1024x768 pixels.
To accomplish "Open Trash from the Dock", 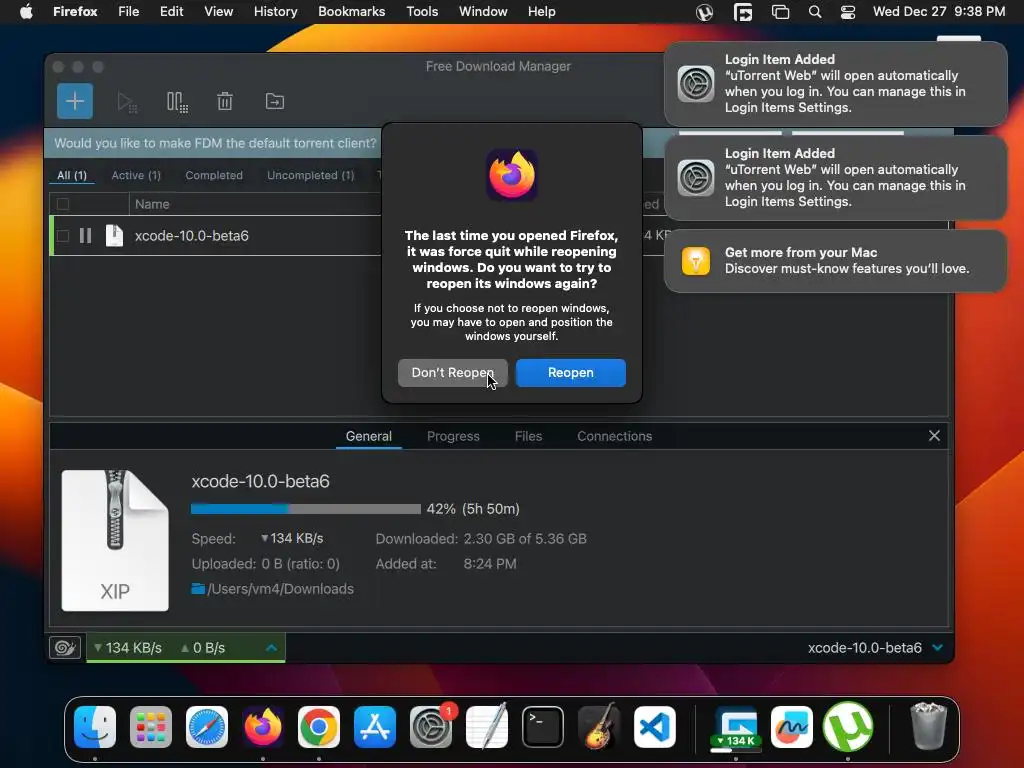I will pos(928,727).
